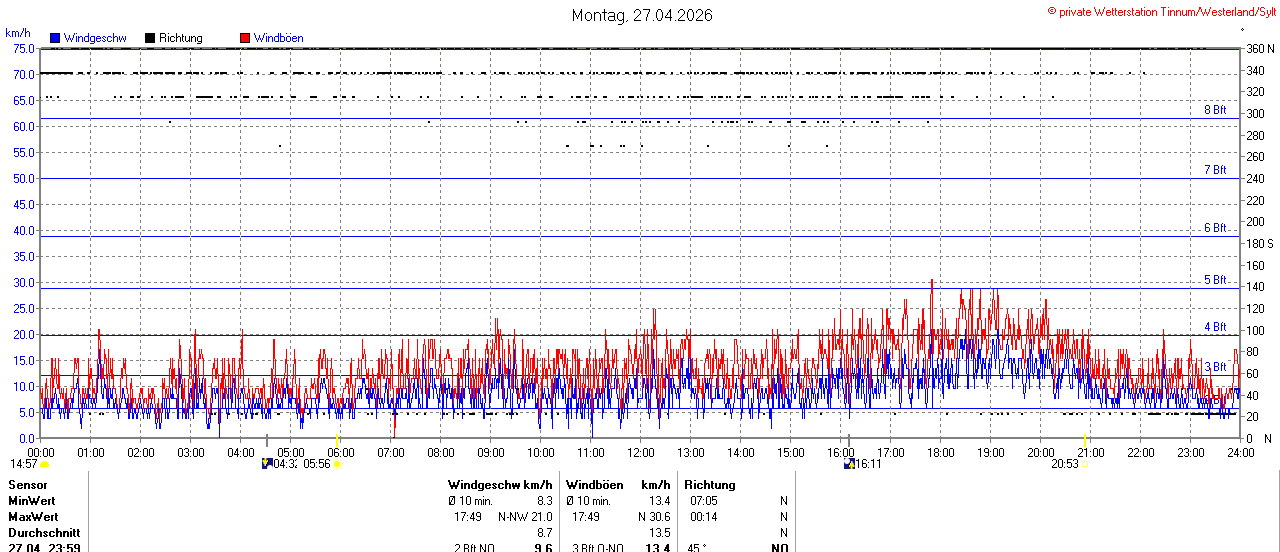Click the 45 ° current direction value
Screen dimensions: 1280x552
[x=698, y=548]
